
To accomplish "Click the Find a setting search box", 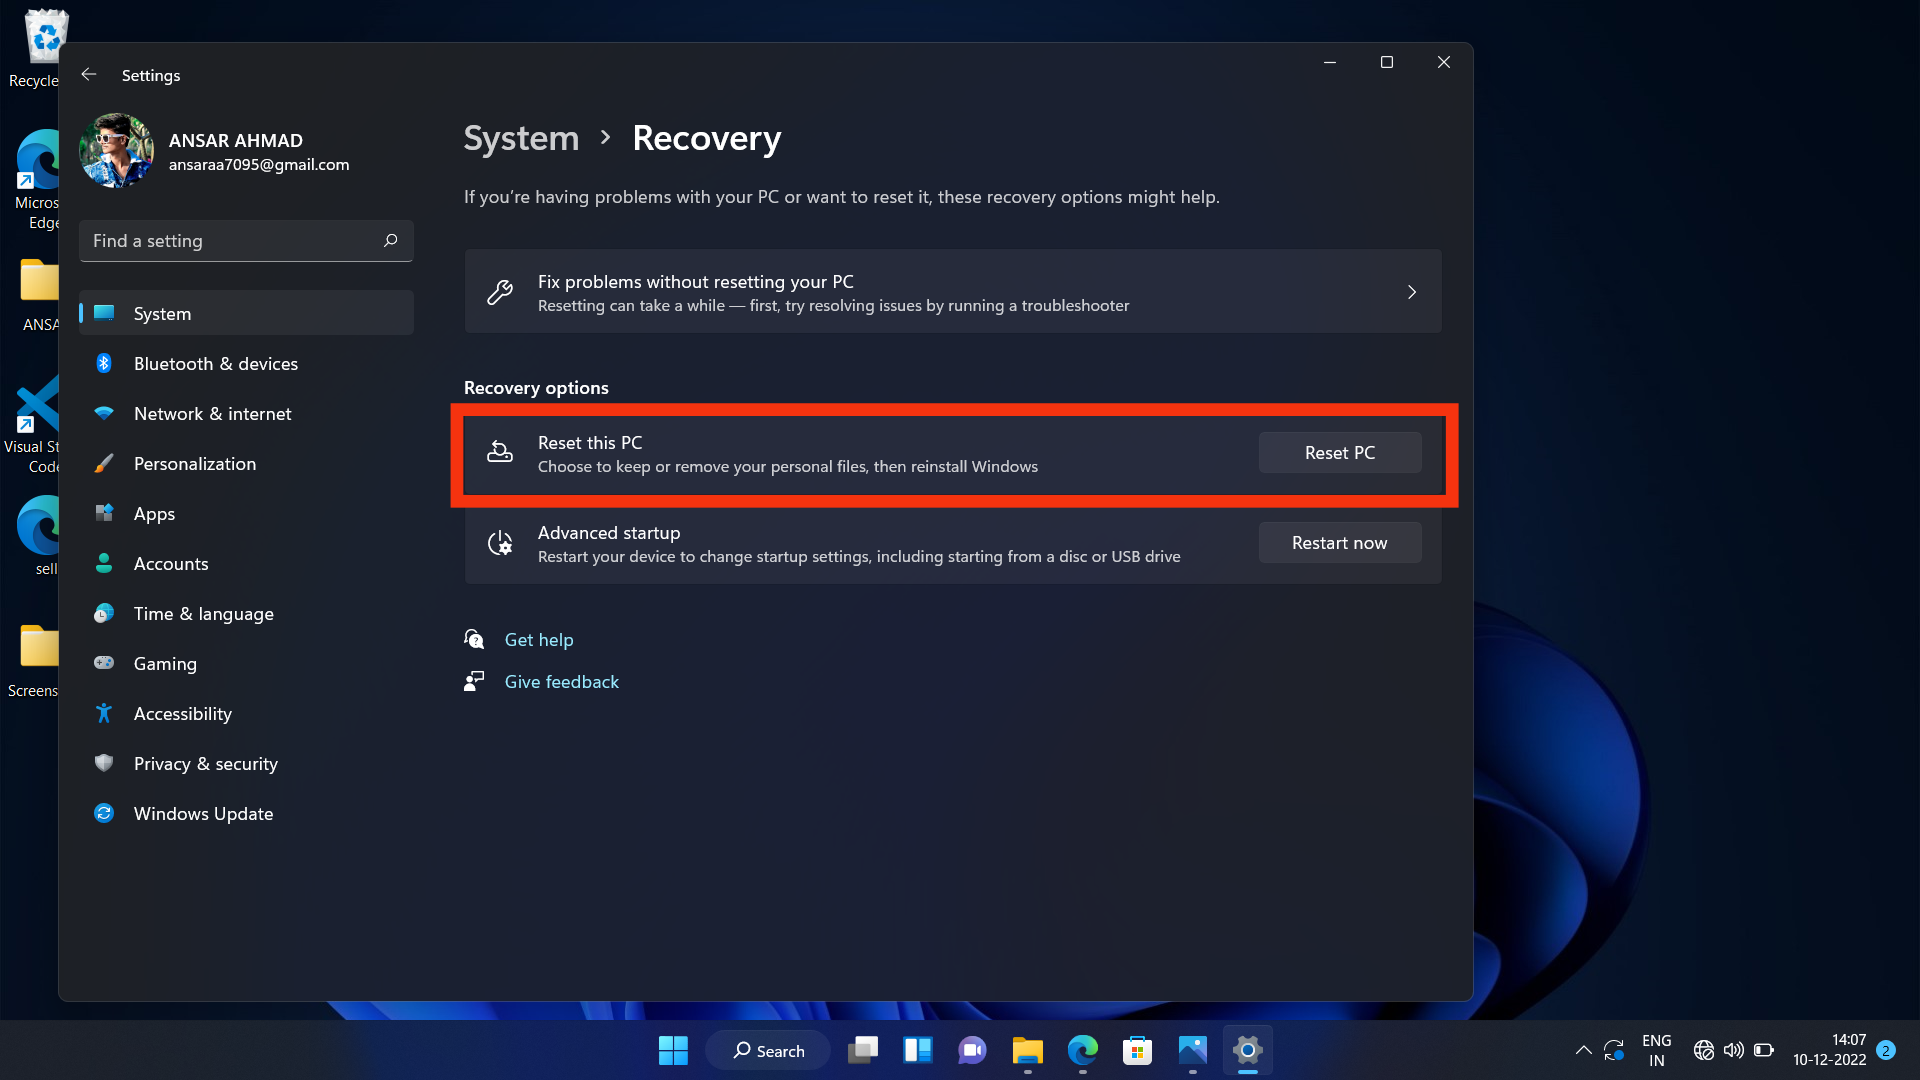I will [x=246, y=240].
